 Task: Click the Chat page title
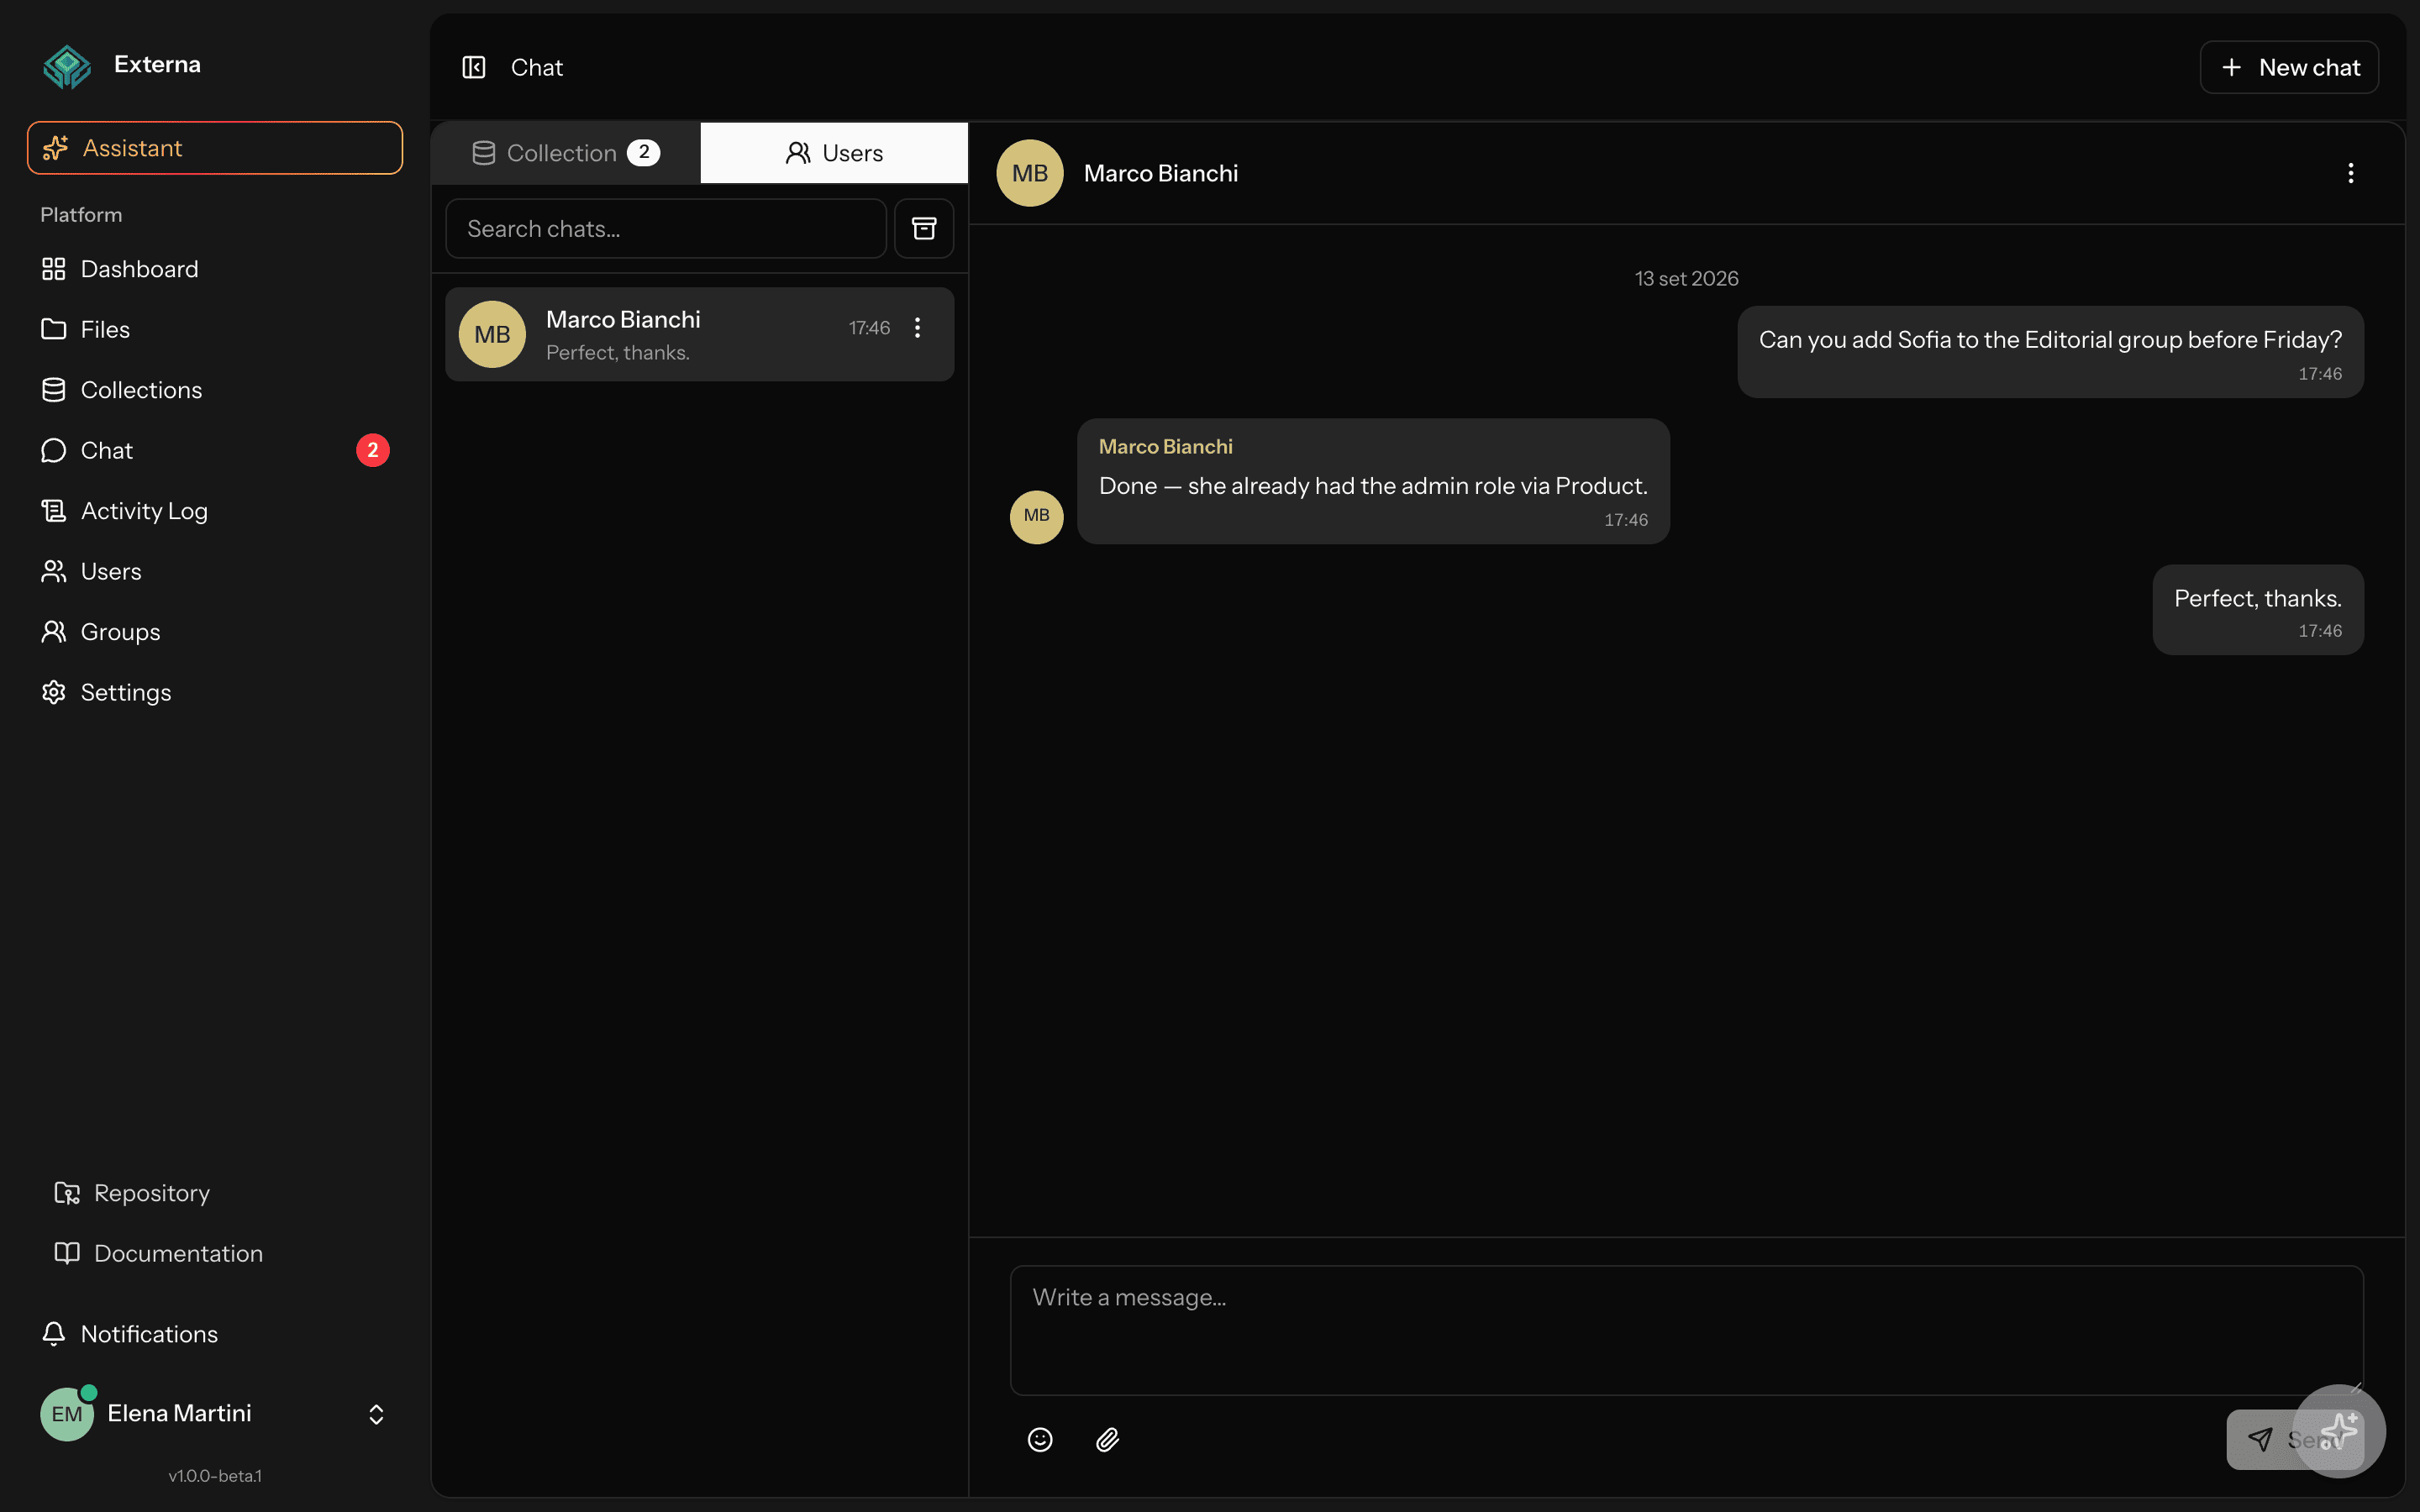coord(537,67)
